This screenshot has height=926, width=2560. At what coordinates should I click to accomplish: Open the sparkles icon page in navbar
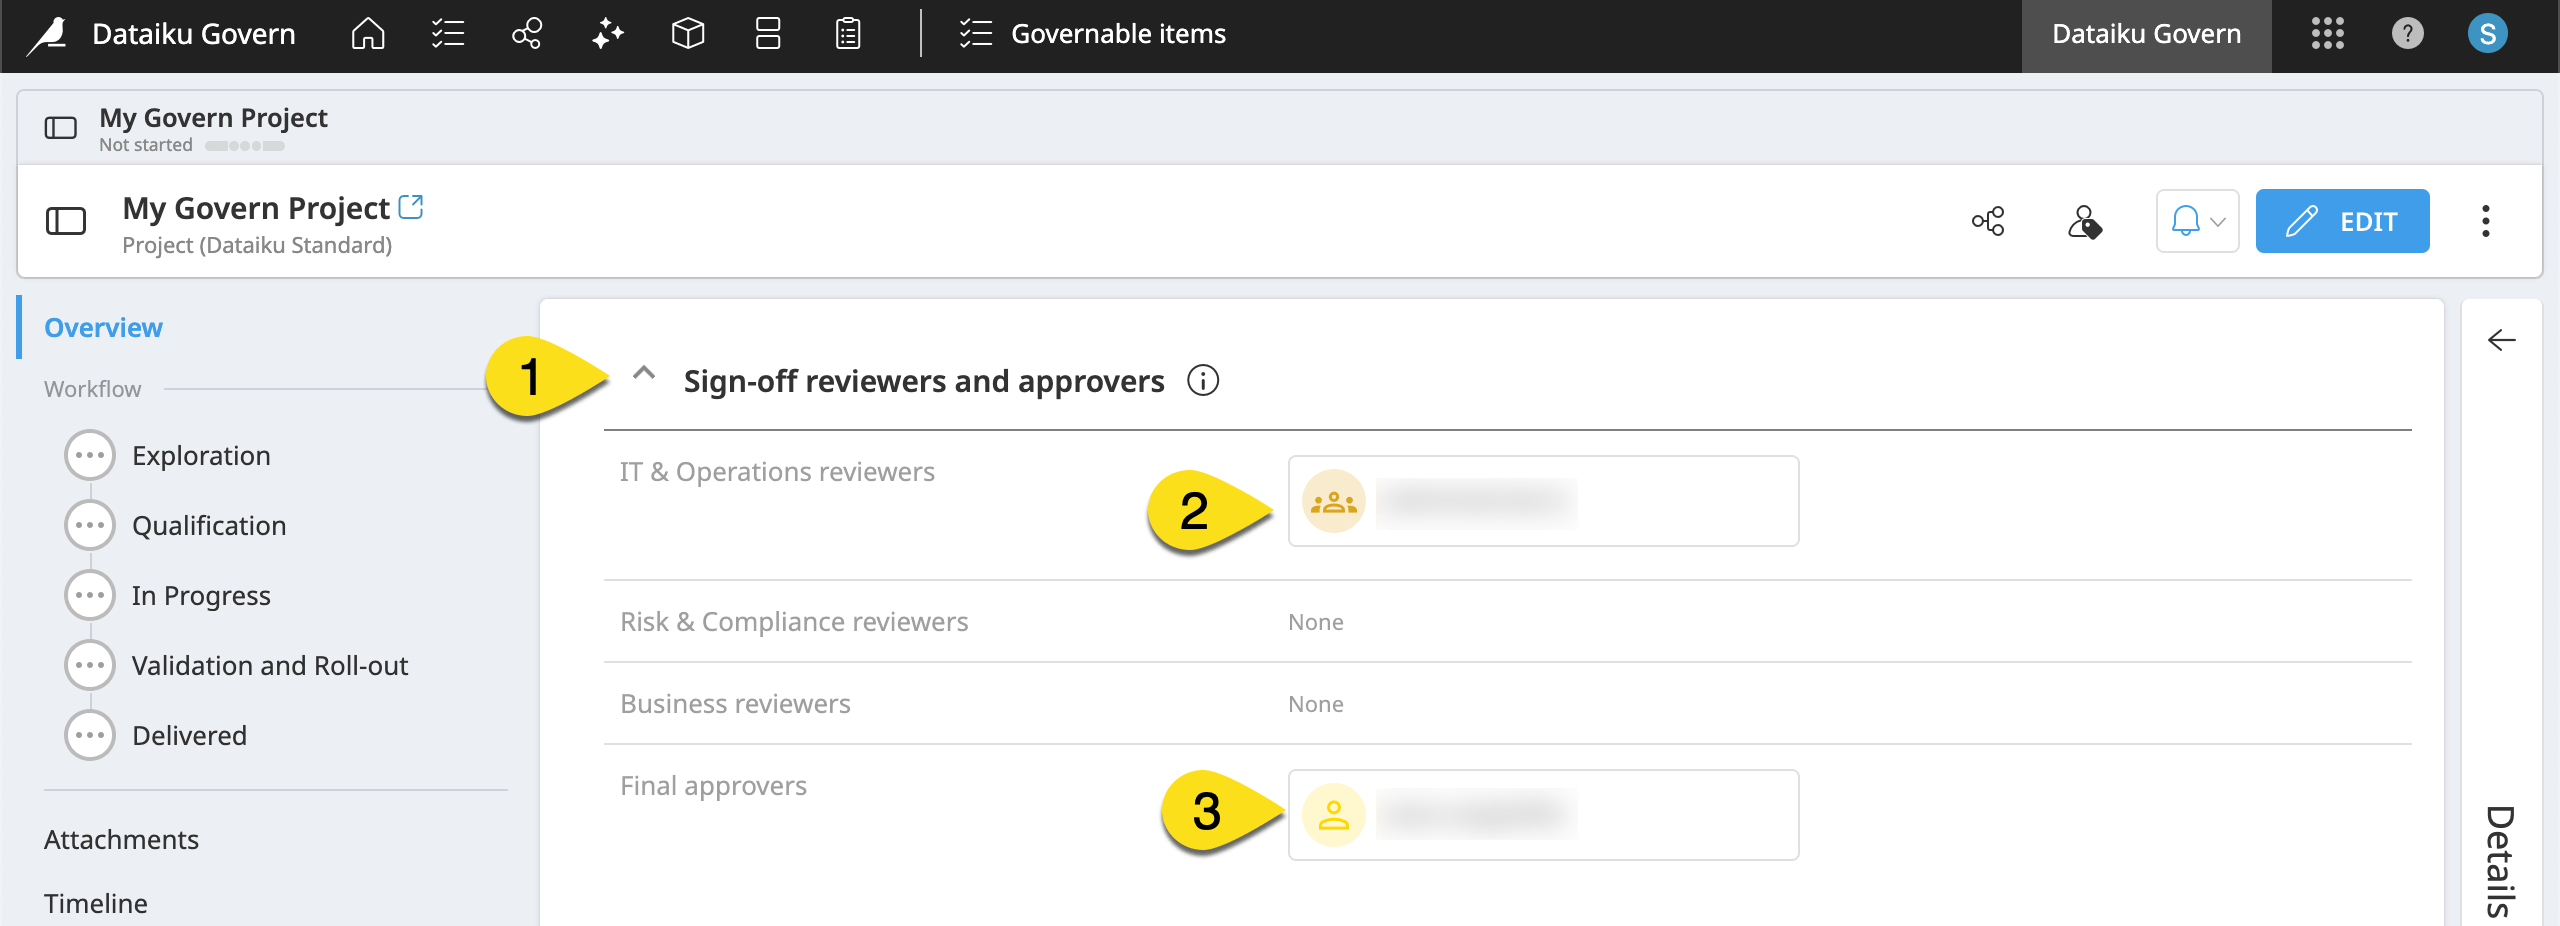(x=608, y=34)
